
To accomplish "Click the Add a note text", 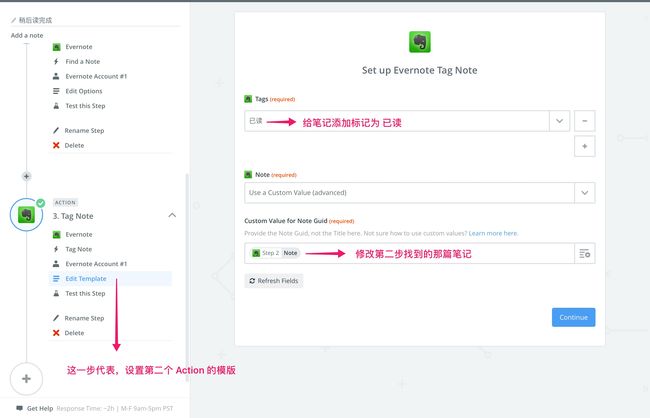I will [27, 35].
